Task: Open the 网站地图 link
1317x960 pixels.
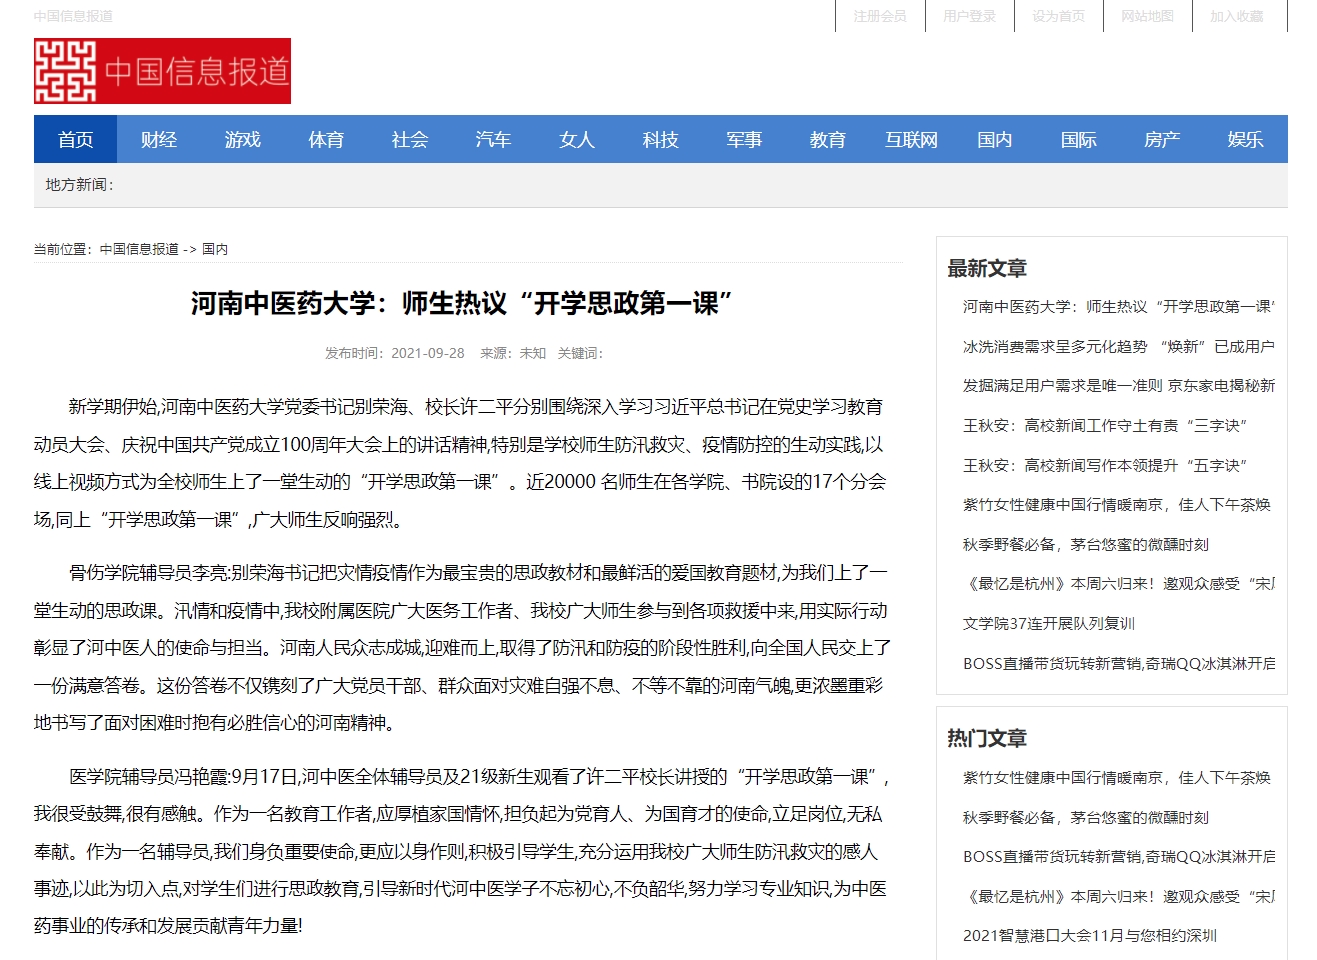Action: 1147,16
